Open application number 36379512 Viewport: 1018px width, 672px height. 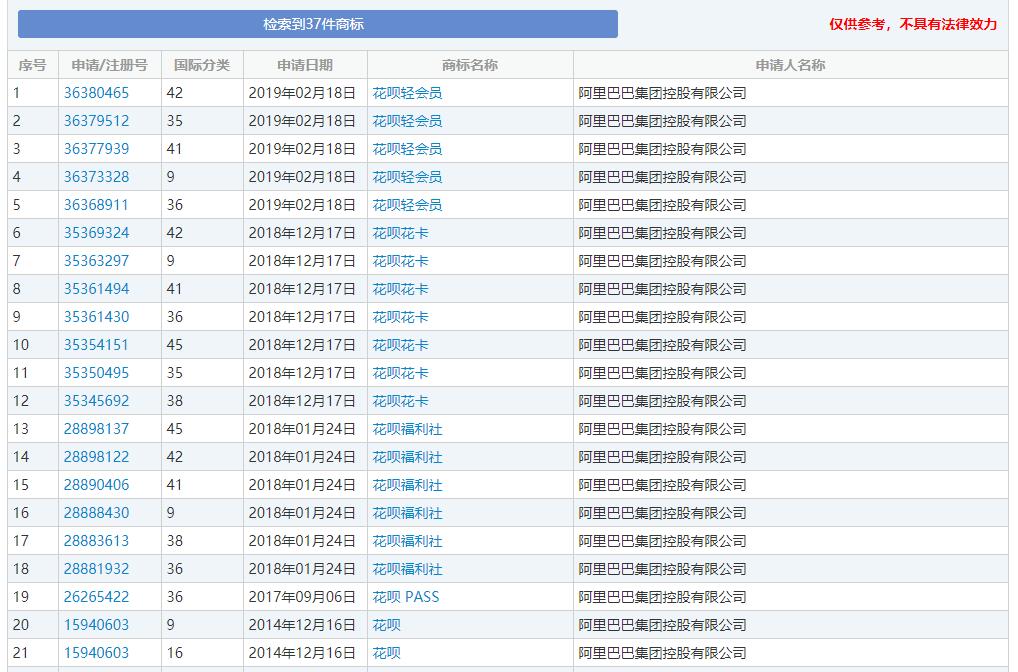tap(96, 121)
